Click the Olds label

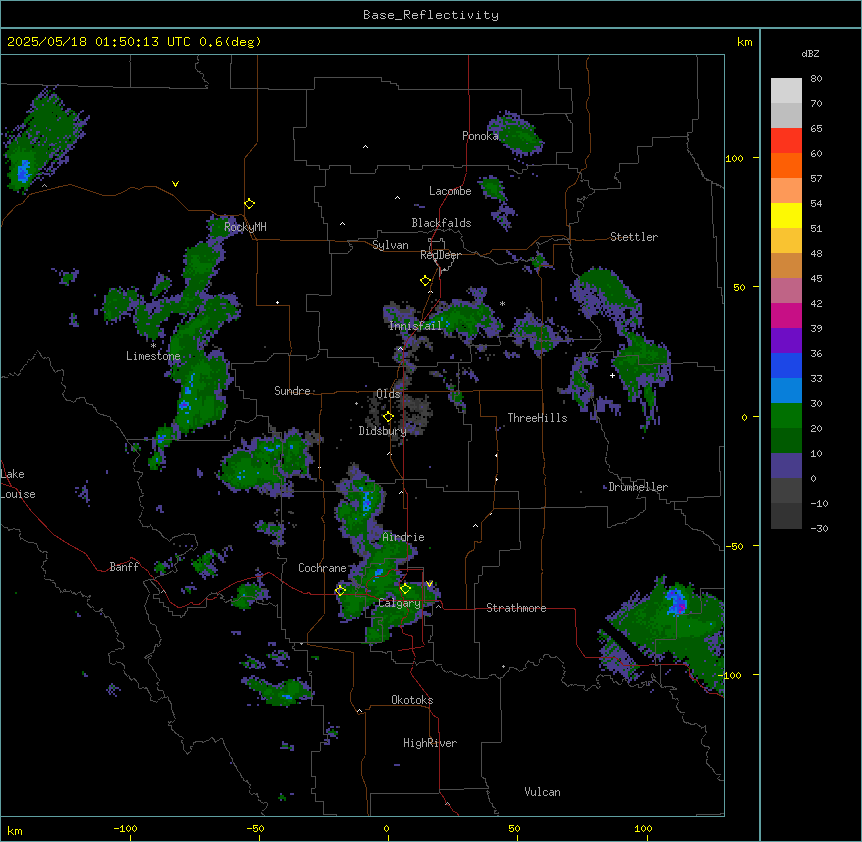pyautogui.click(x=388, y=394)
